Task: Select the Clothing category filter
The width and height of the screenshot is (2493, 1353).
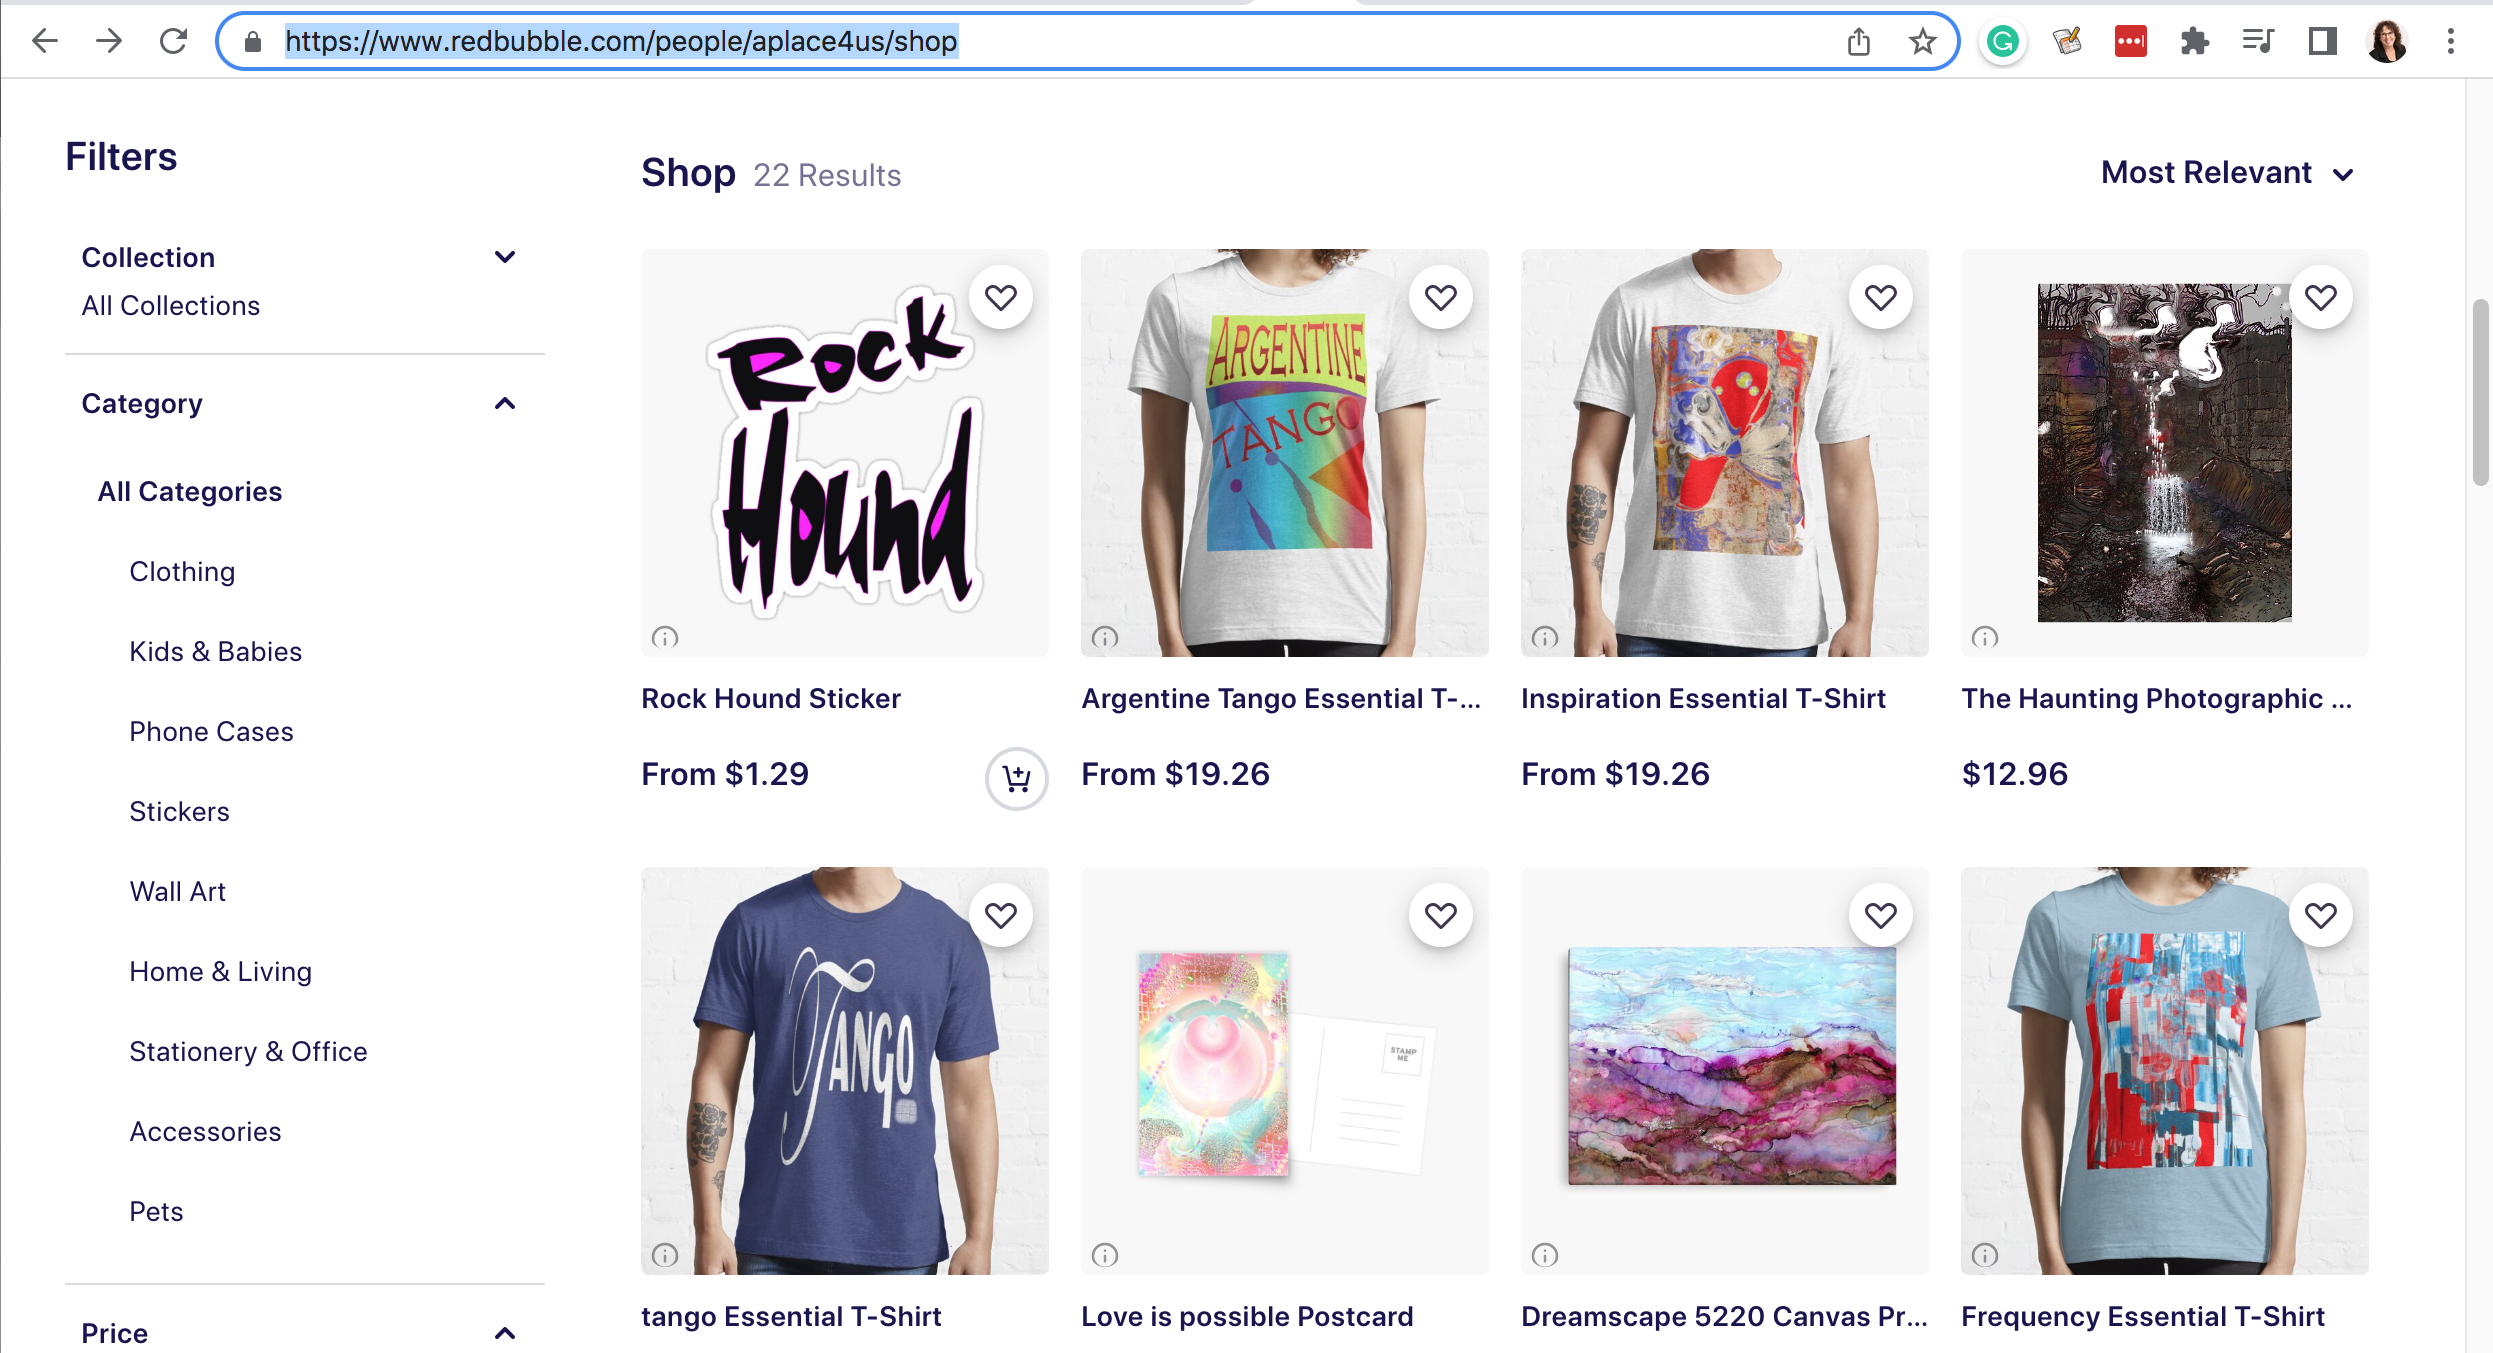Action: click(x=182, y=571)
